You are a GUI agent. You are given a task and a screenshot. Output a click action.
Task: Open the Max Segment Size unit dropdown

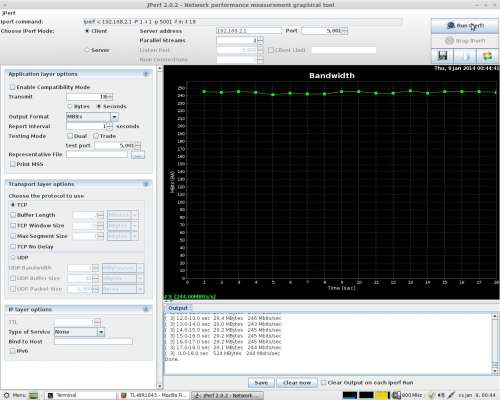135,236
